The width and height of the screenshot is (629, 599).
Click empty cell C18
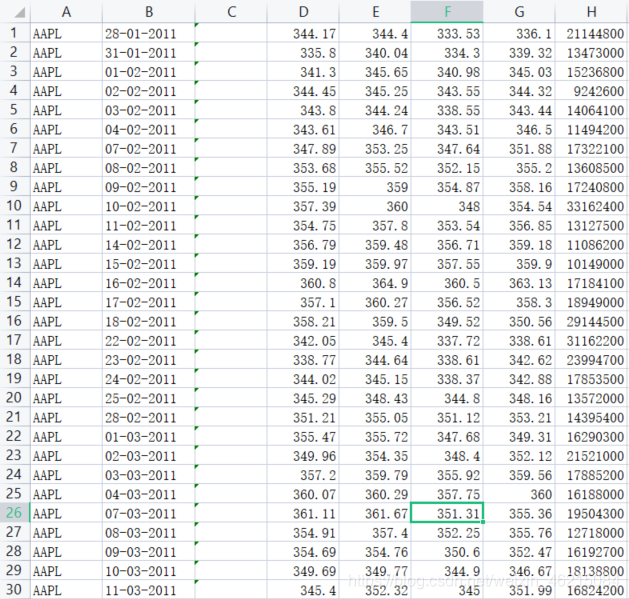click(231, 359)
